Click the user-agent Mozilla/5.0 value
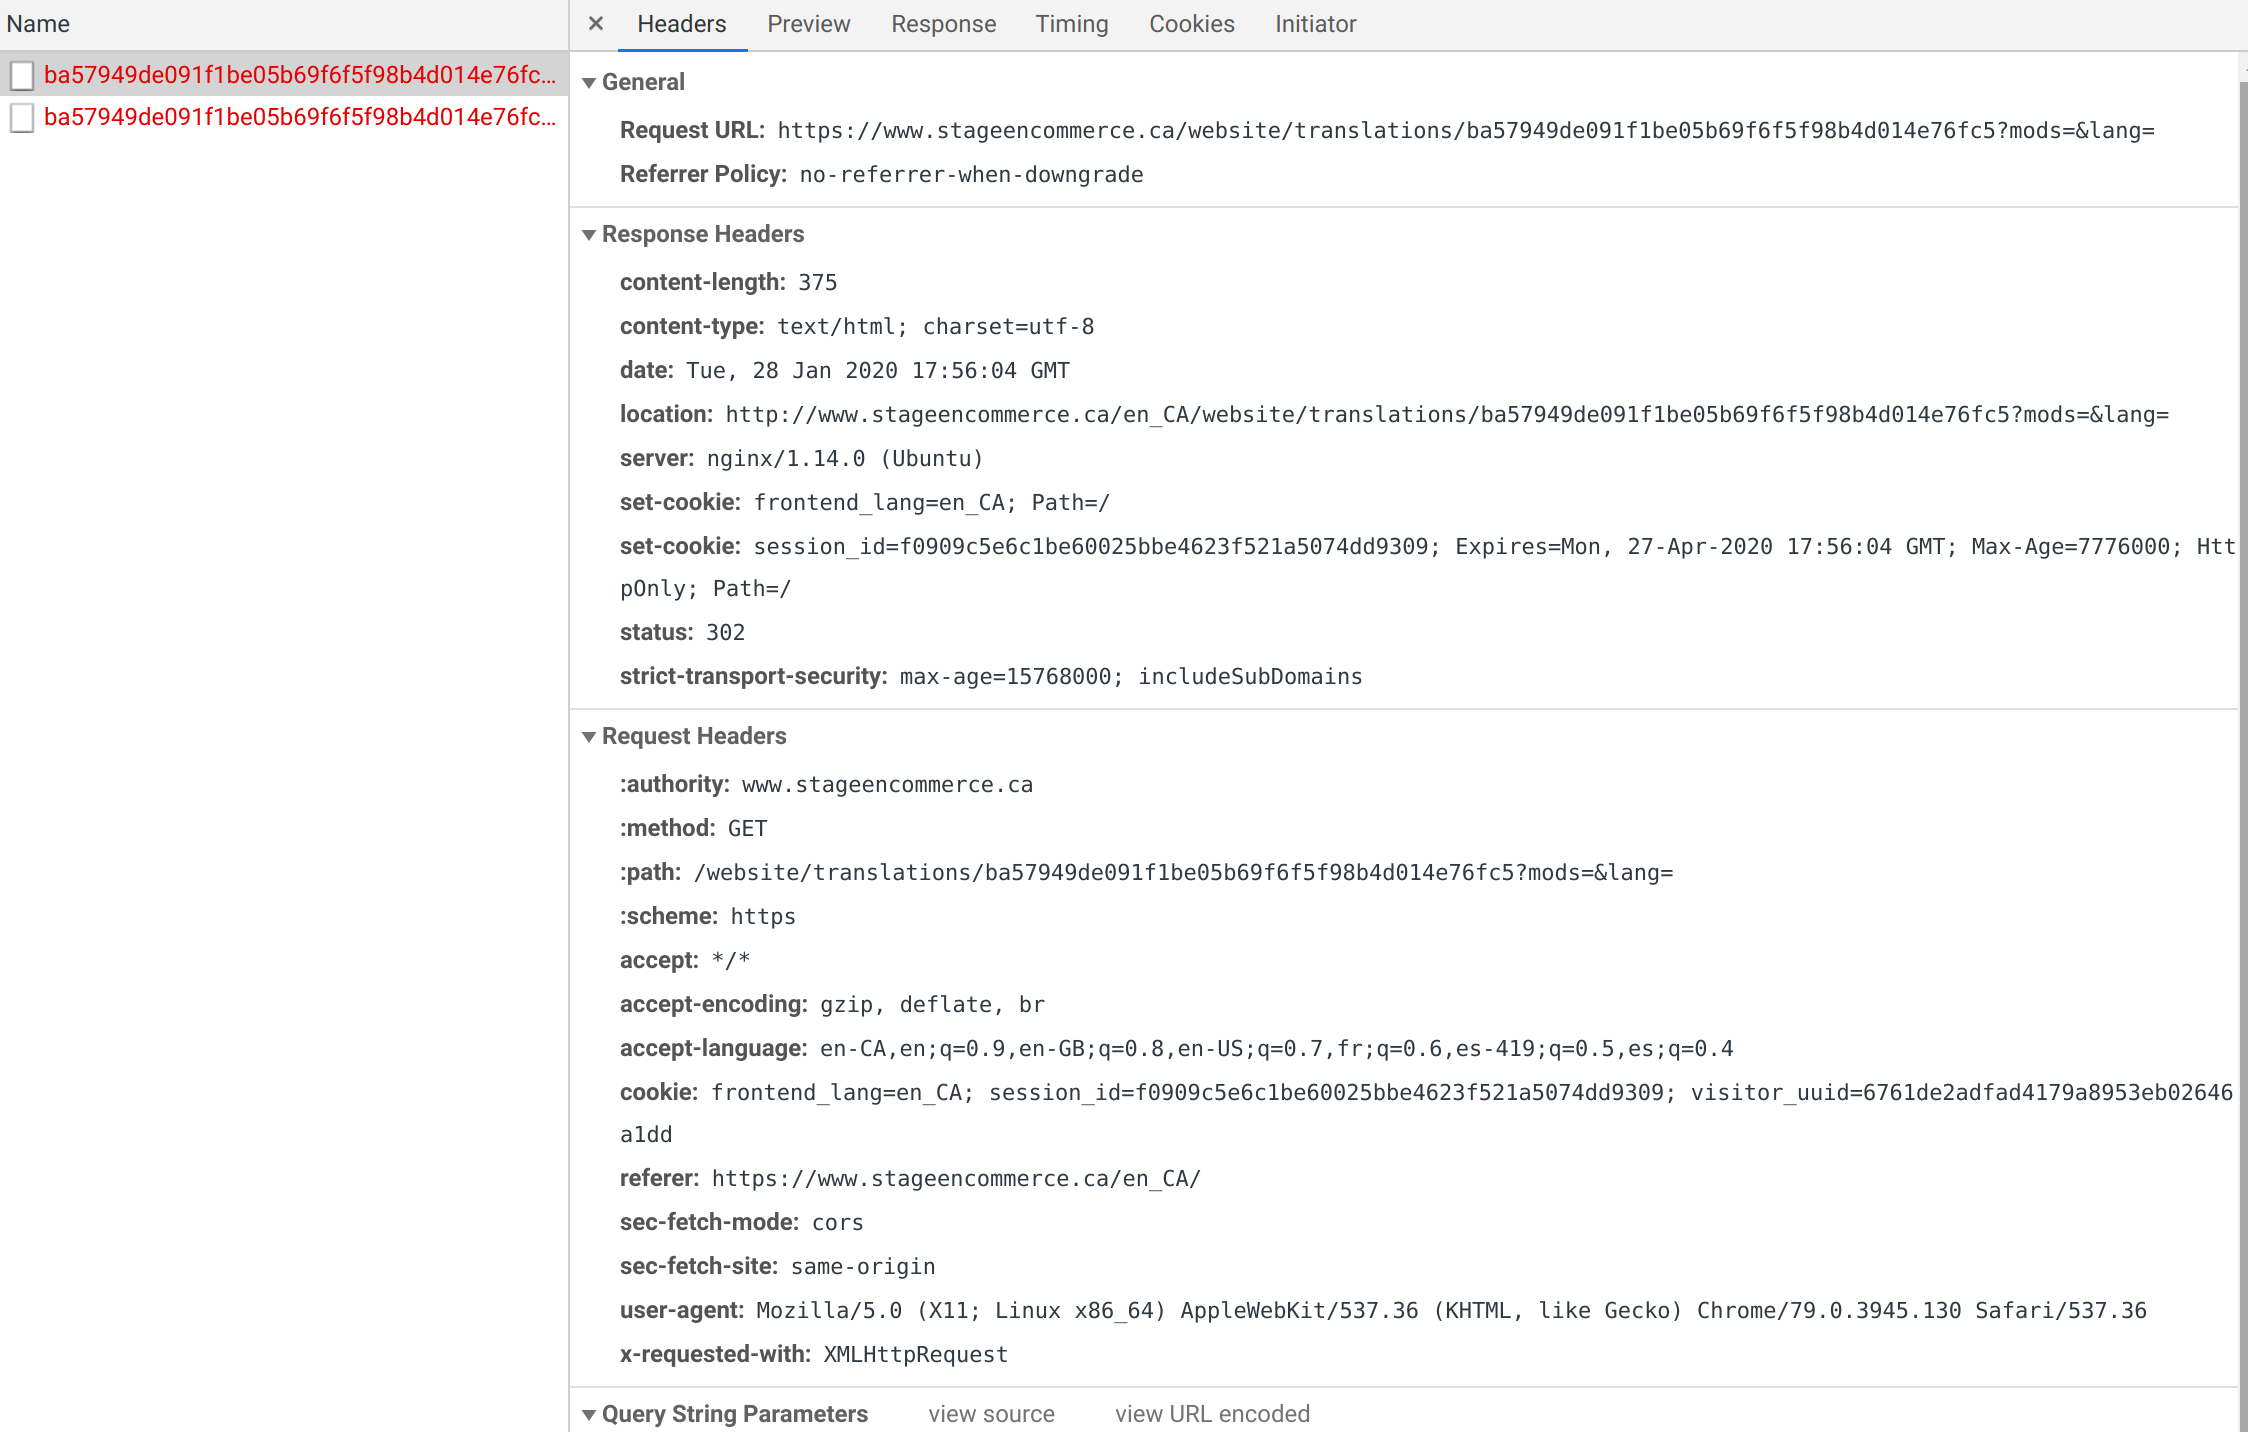 1451,1311
